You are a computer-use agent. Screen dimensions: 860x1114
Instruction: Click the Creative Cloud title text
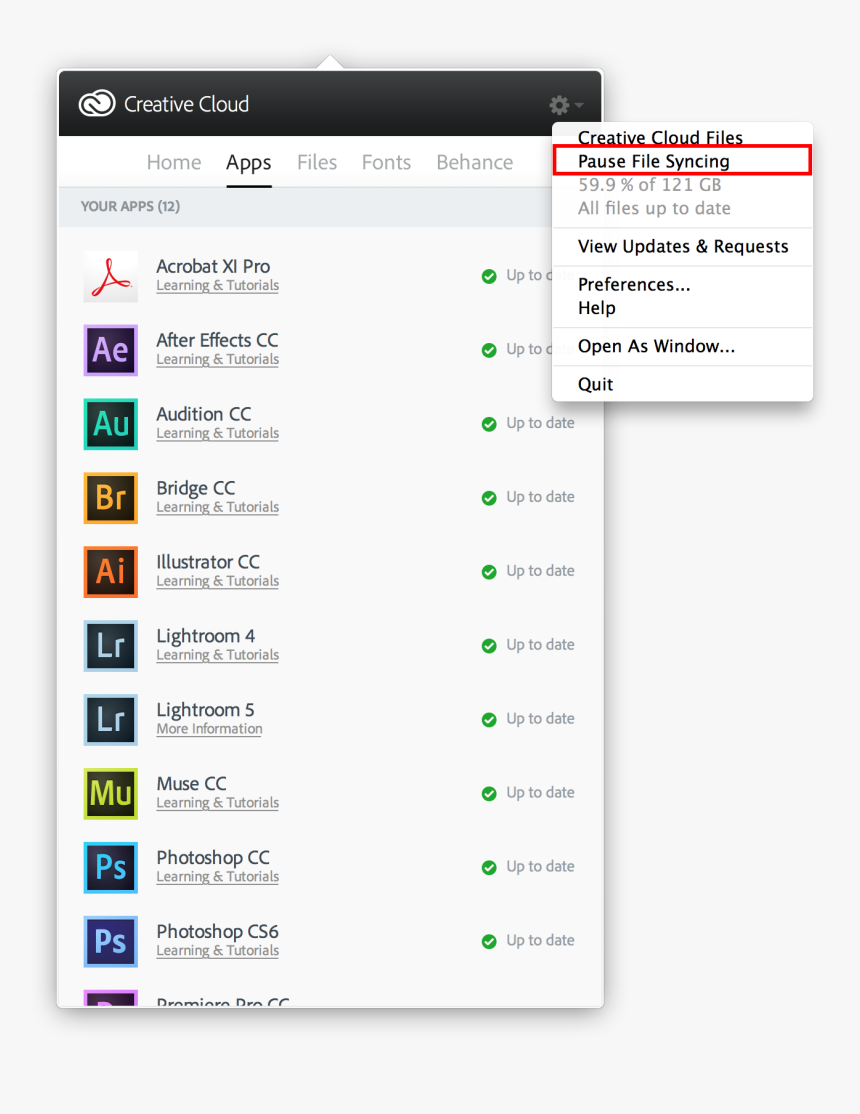tap(186, 104)
